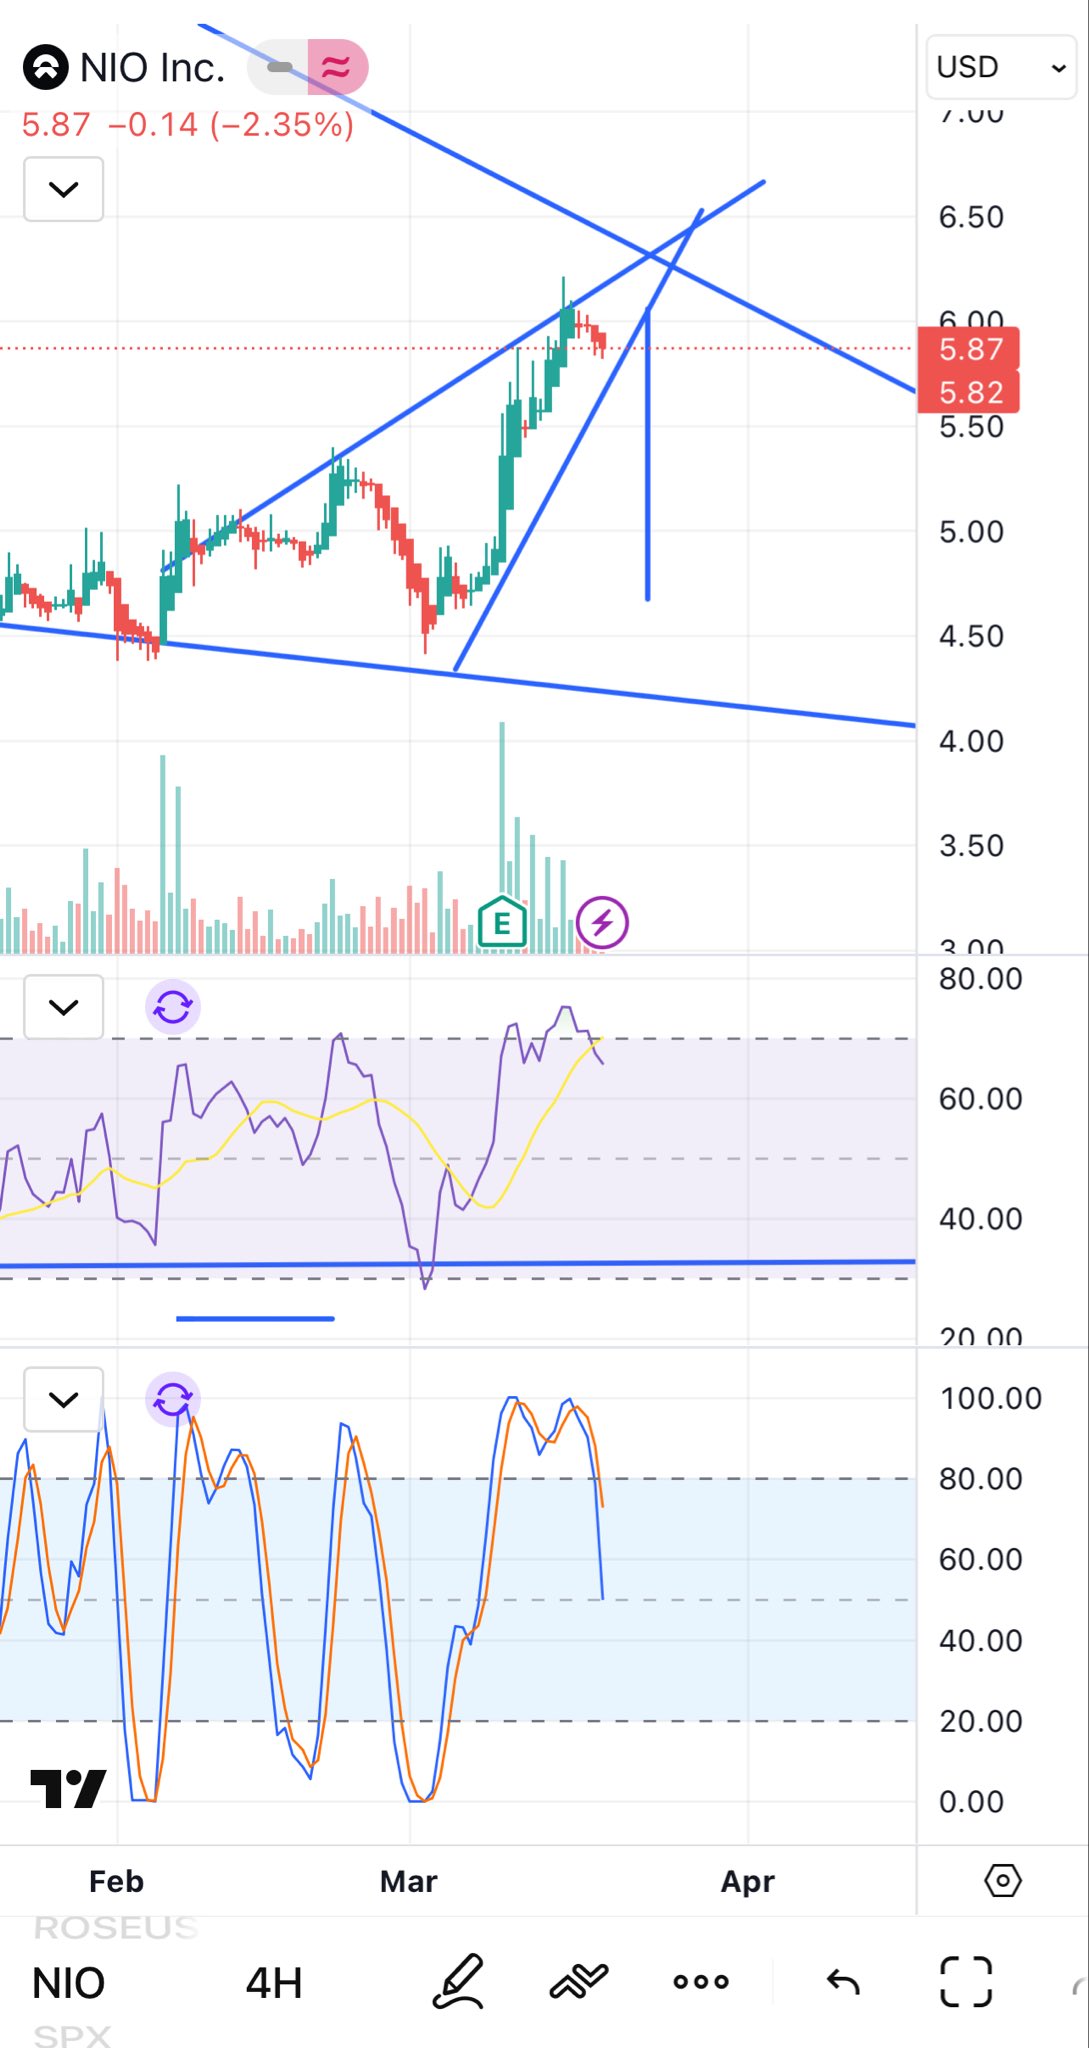Viewport: 1089px width, 2048px height.
Task: Tap the −0.14 (−2.35%) price change
Action: (231, 125)
